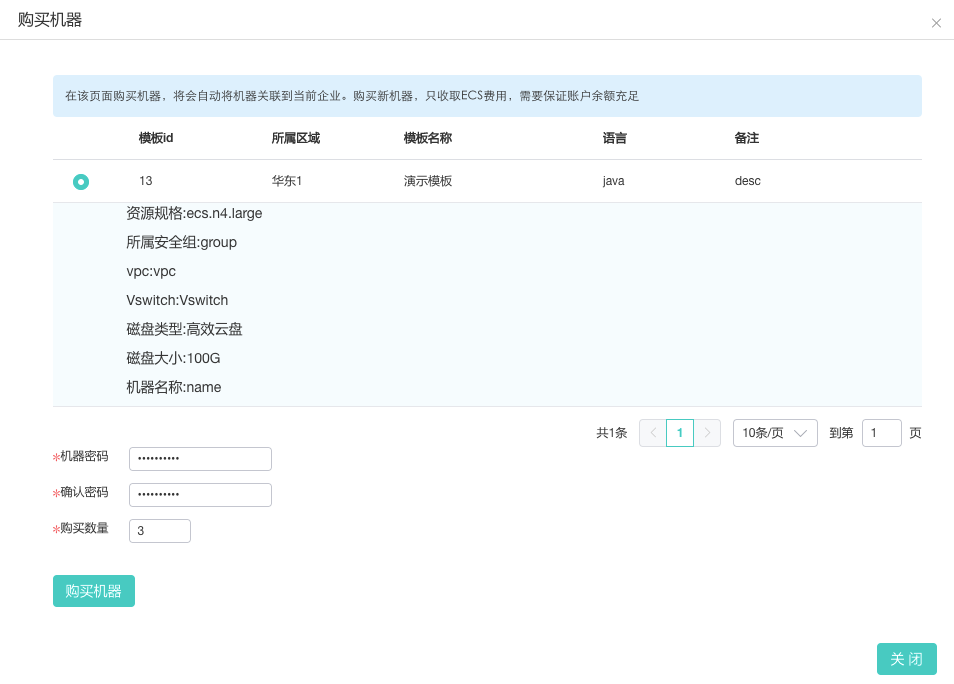Click the template id 13 cell
This screenshot has height=684, width=954.
pos(145,181)
